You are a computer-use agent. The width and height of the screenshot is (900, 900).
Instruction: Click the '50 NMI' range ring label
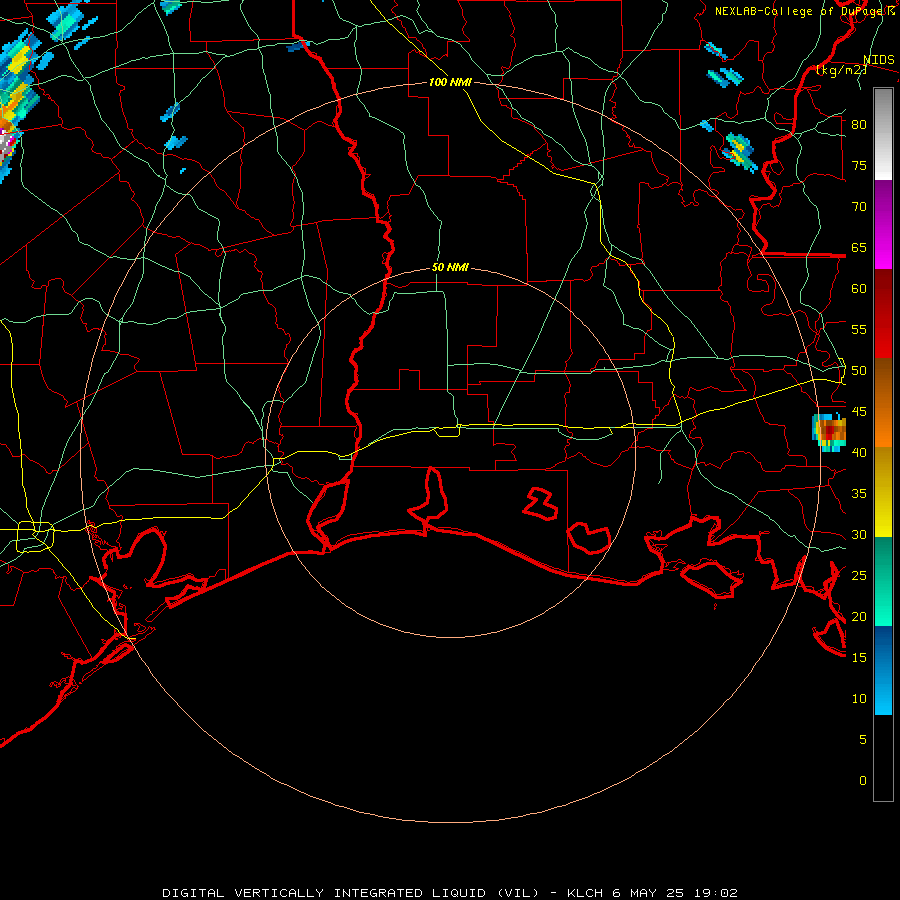450,267
